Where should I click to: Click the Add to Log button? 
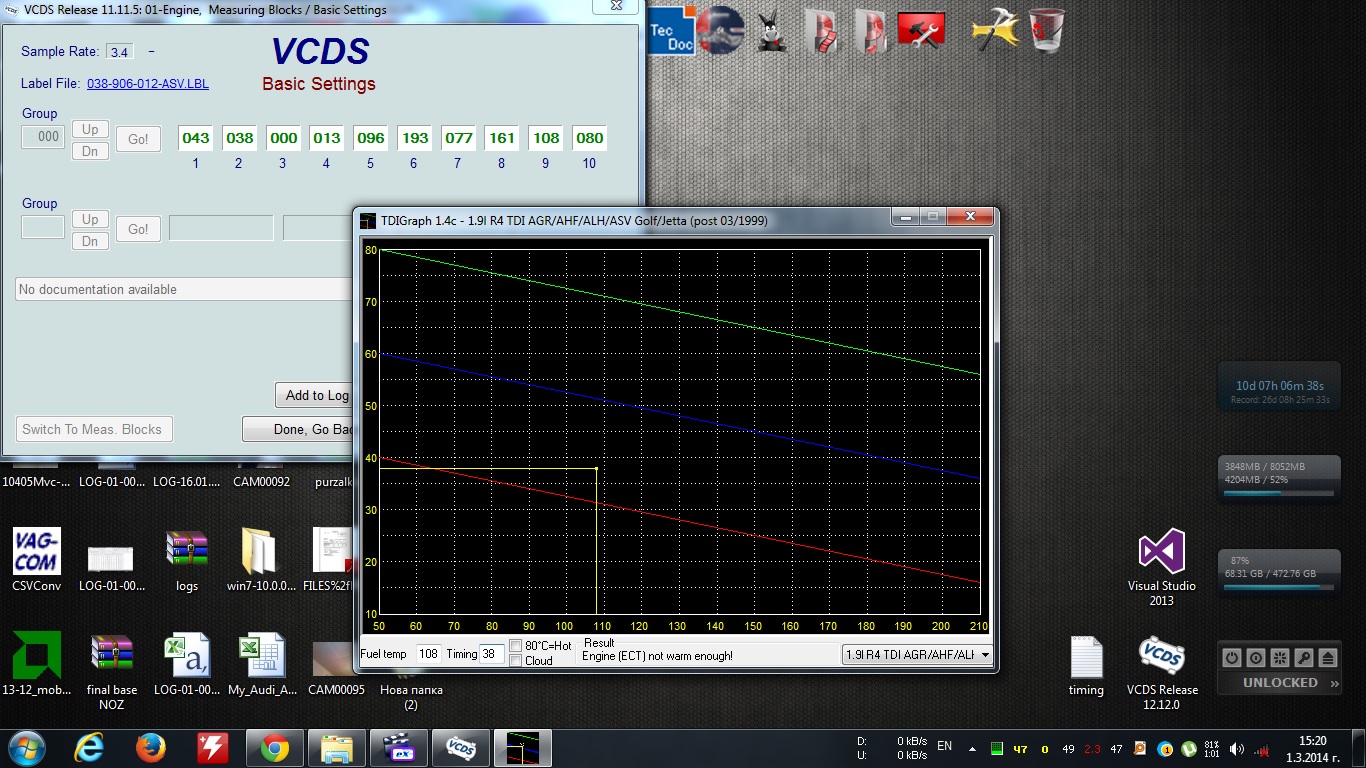tap(315, 395)
